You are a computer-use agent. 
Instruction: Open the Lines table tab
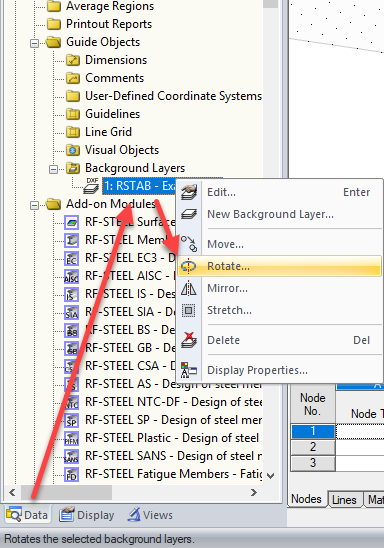[344, 500]
